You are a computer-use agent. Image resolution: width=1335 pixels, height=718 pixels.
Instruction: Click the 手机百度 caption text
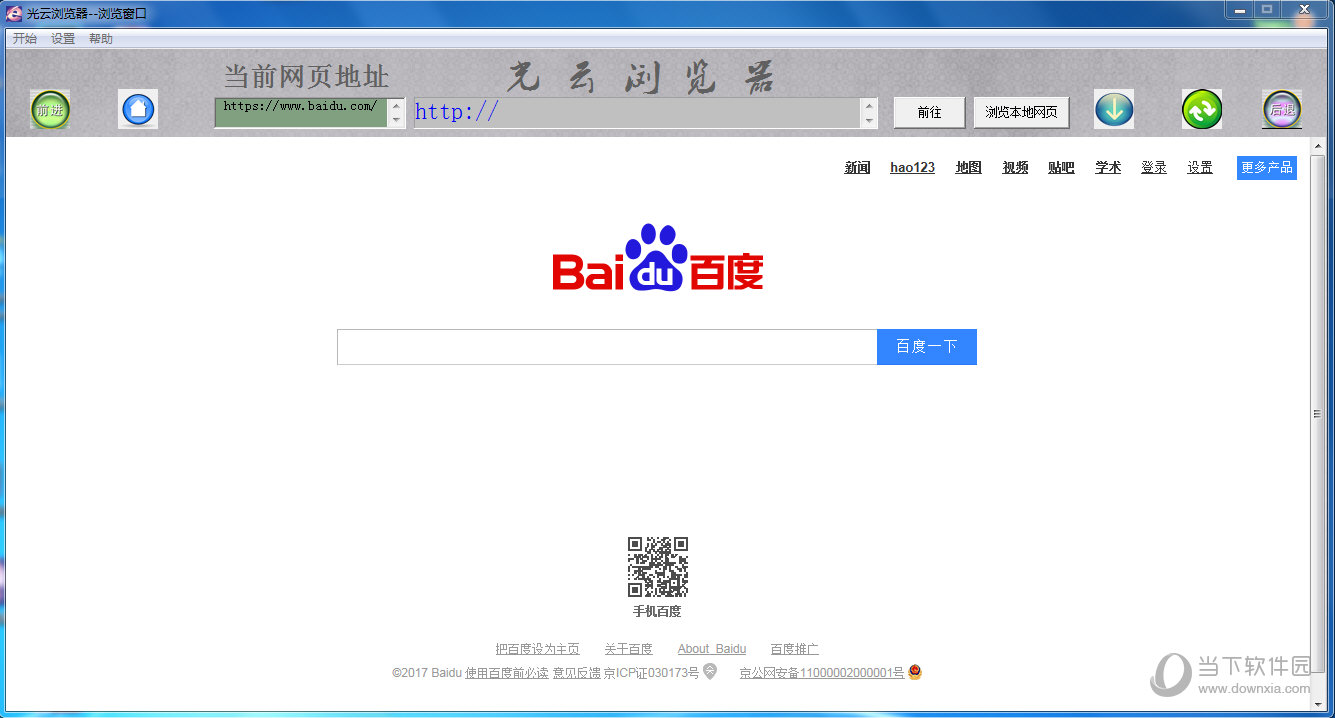click(x=657, y=611)
